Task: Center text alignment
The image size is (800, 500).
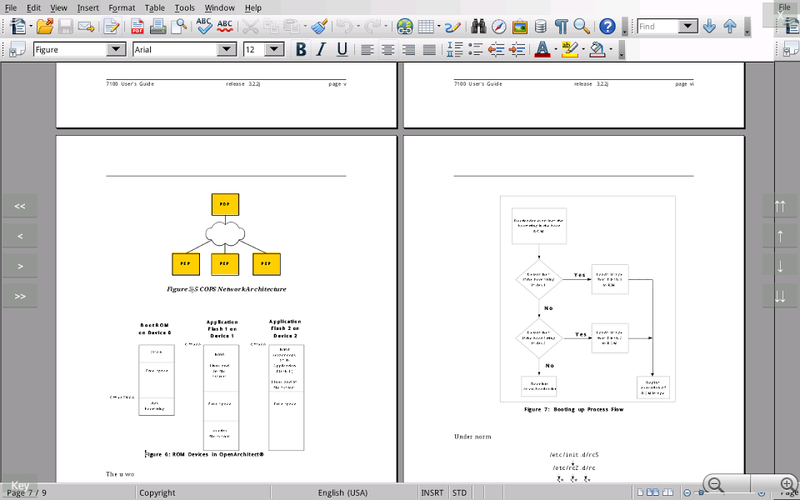Action: [x=388, y=49]
